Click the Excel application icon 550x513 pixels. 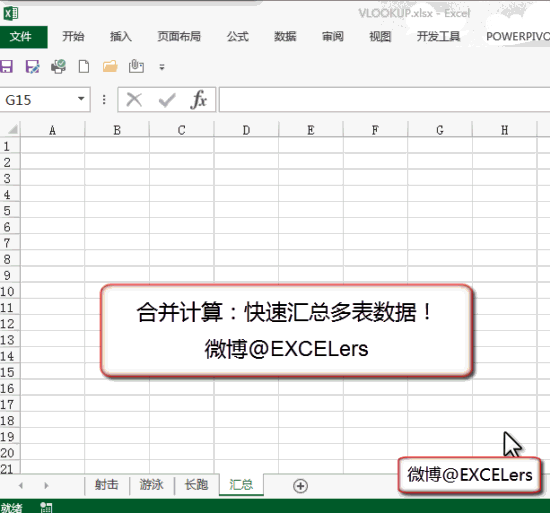tap(11, 13)
